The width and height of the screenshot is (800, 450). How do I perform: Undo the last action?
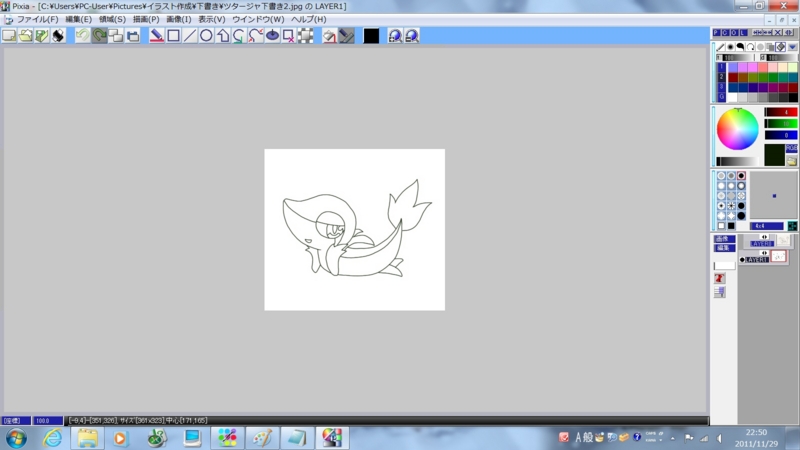(83, 36)
